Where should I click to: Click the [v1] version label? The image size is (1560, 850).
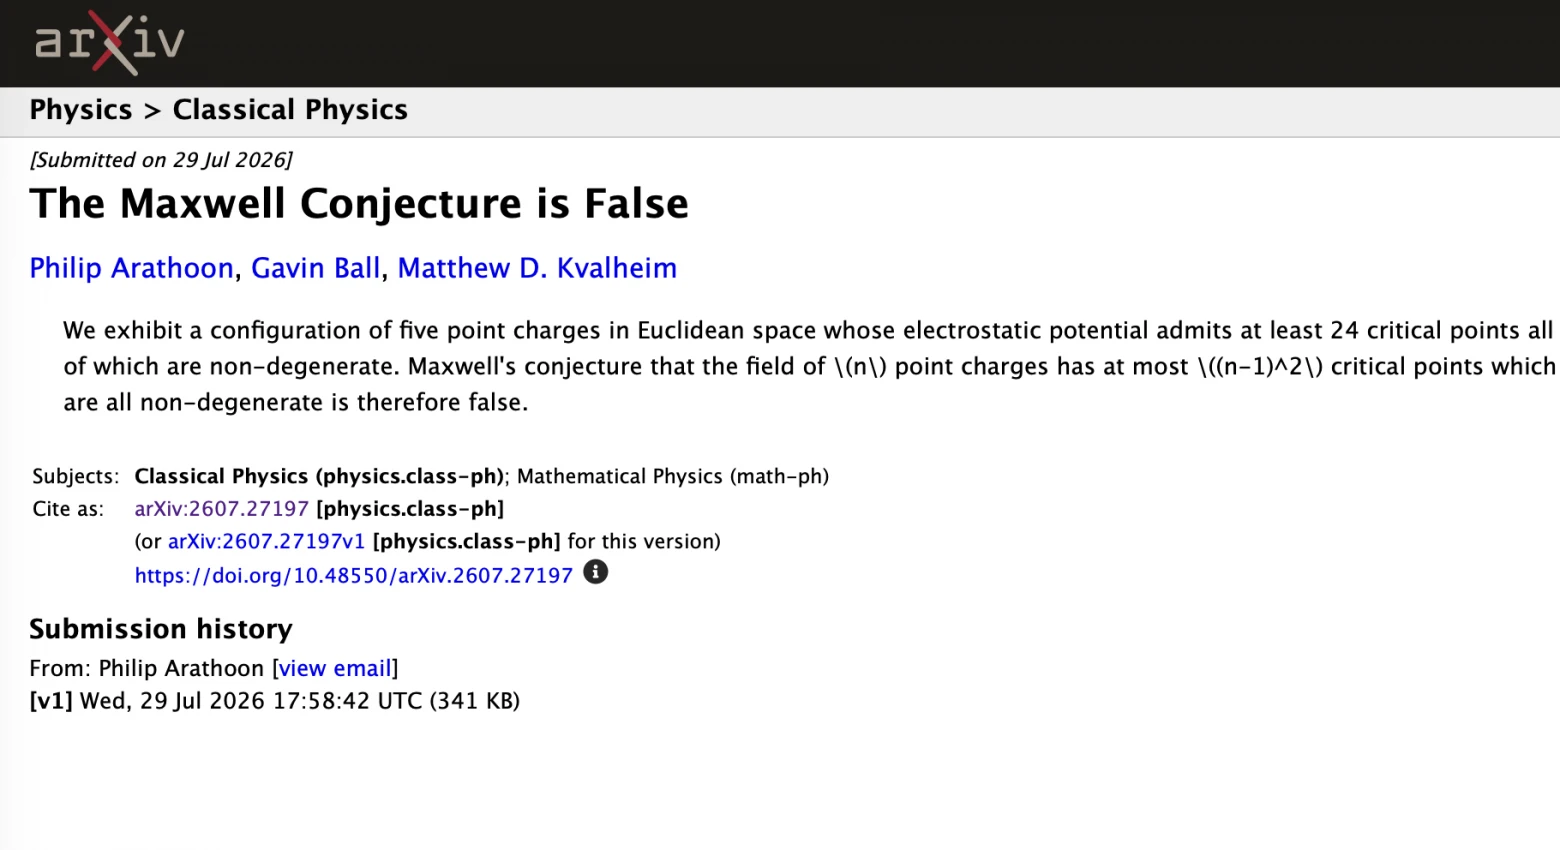click(x=51, y=701)
